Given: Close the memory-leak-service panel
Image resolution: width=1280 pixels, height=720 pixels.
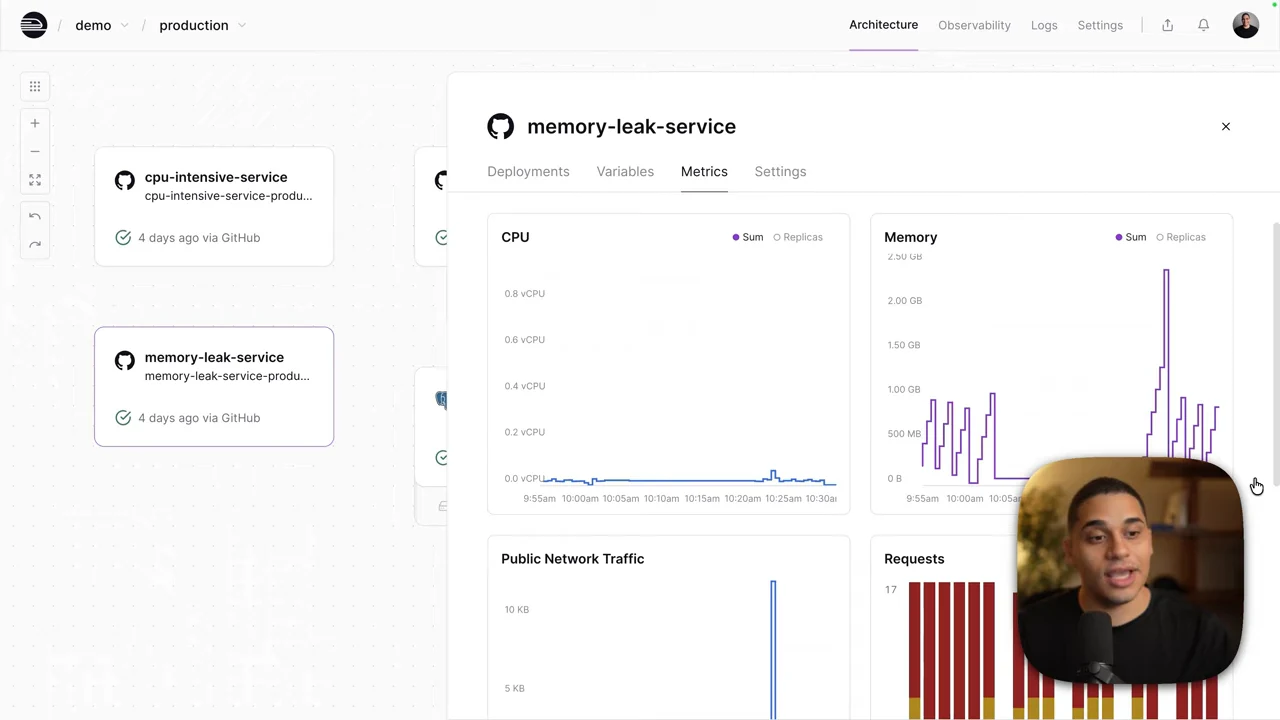Looking at the screenshot, I should pyautogui.click(x=1226, y=126).
